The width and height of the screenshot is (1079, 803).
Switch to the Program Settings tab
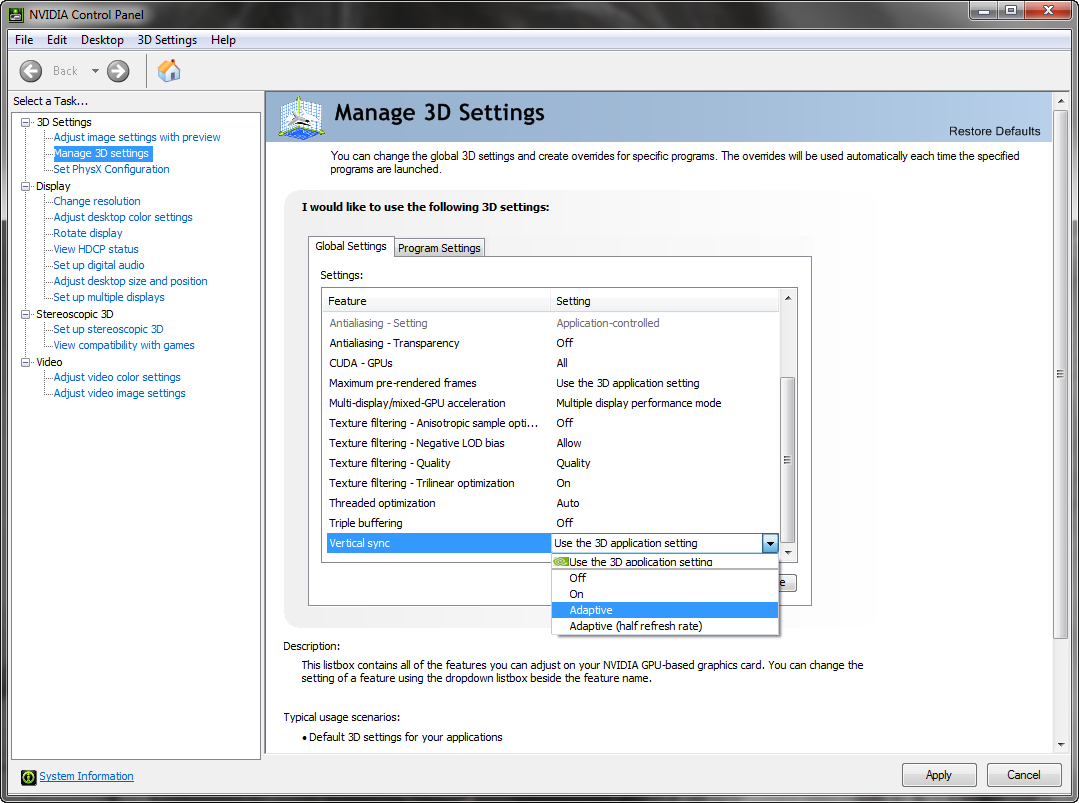click(x=439, y=248)
